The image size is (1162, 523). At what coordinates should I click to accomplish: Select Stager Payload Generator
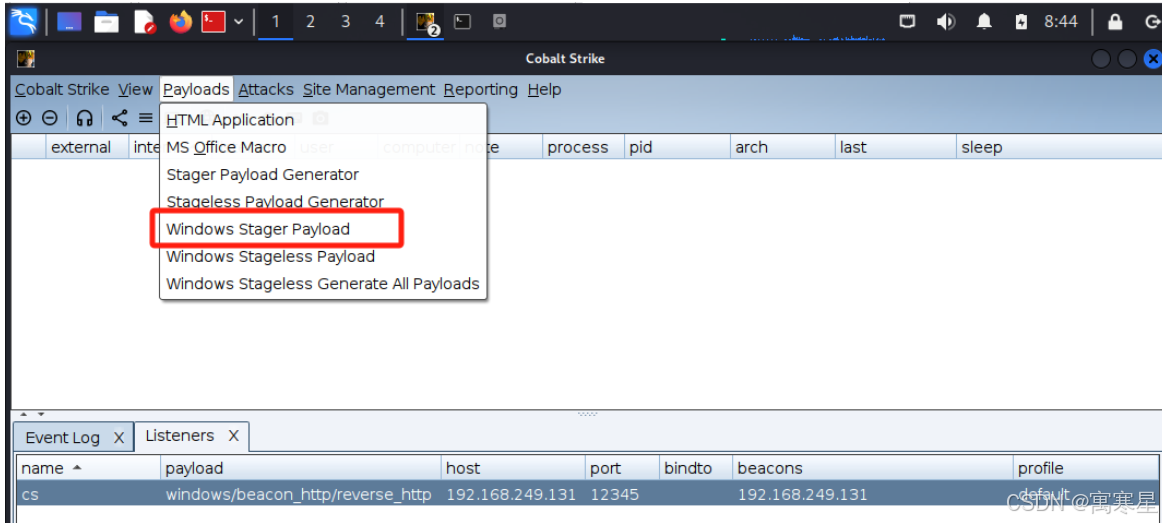[x=323, y=175]
